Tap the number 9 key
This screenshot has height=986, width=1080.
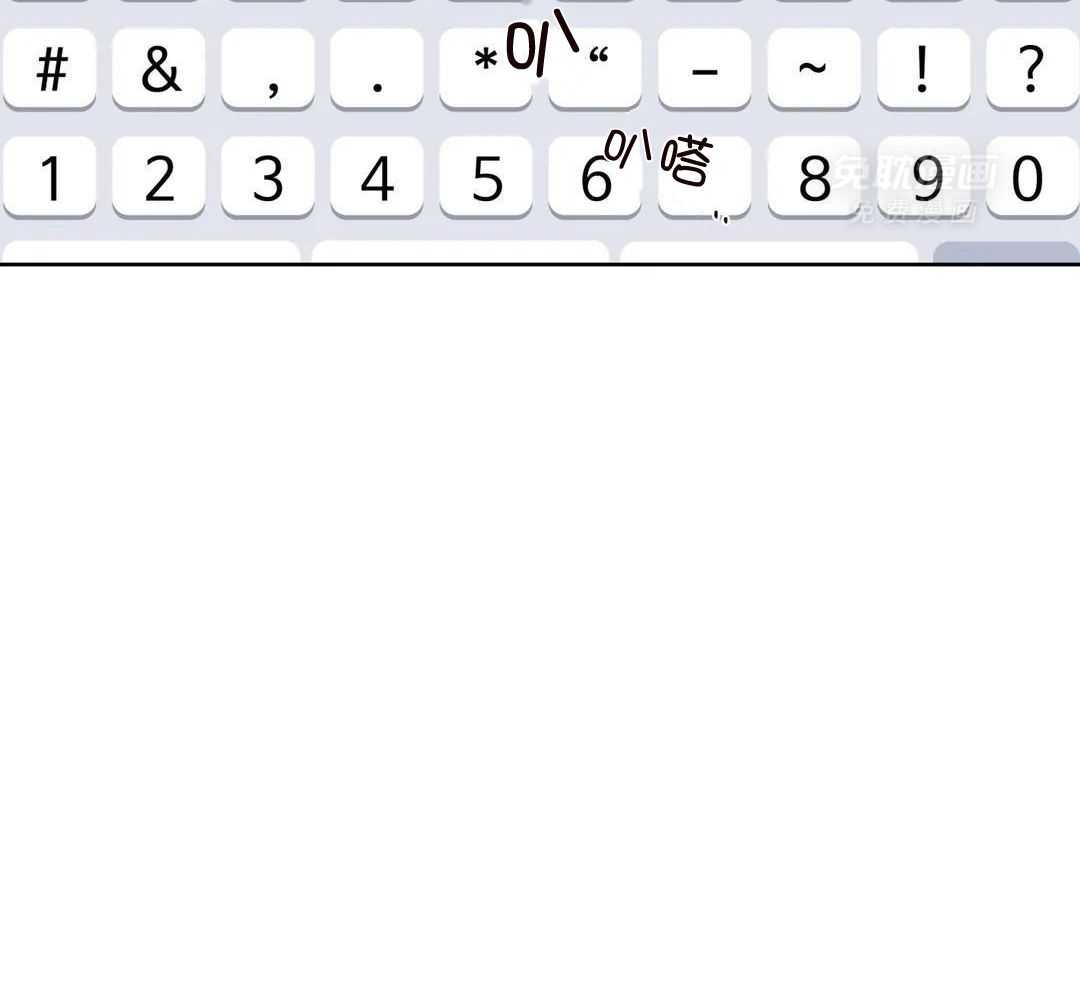tap(924, 178)
